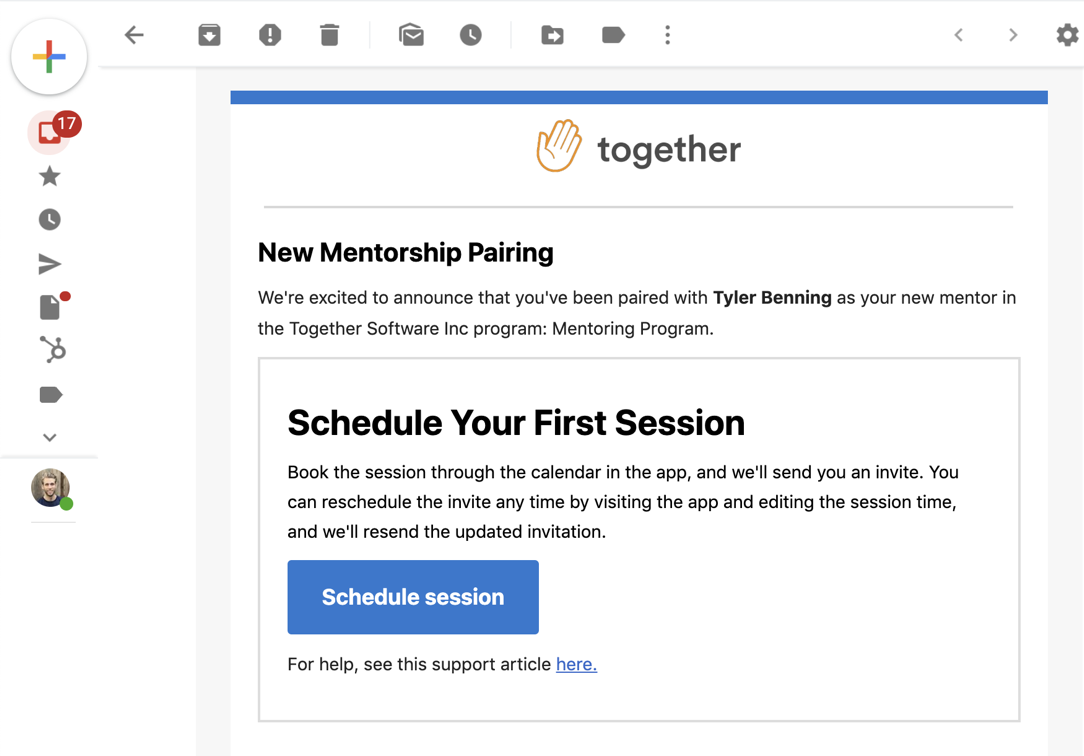1084x756 pixels.
Task: Open the three-dot More options menu
Action: tap(667, 35)
